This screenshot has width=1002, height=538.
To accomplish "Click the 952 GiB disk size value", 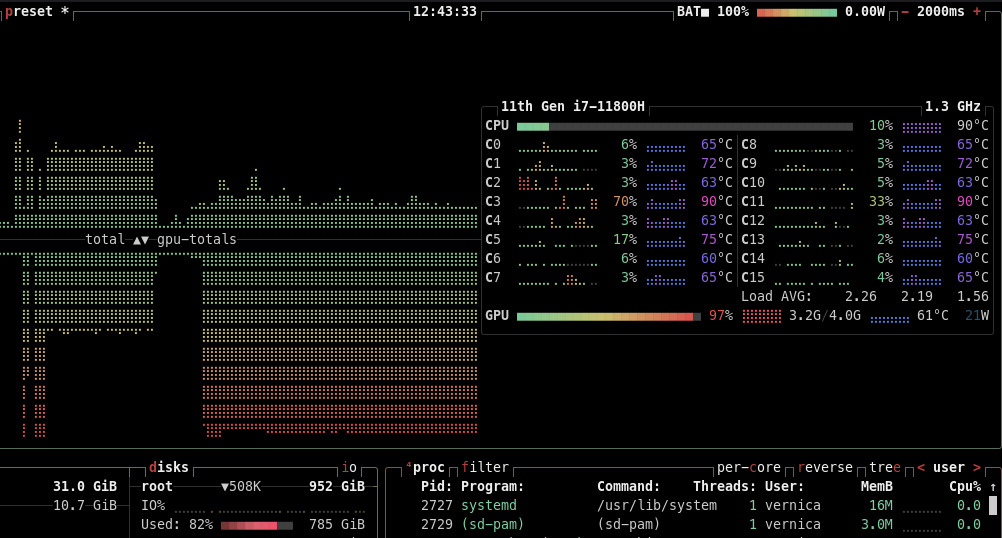I will (337, 487).
